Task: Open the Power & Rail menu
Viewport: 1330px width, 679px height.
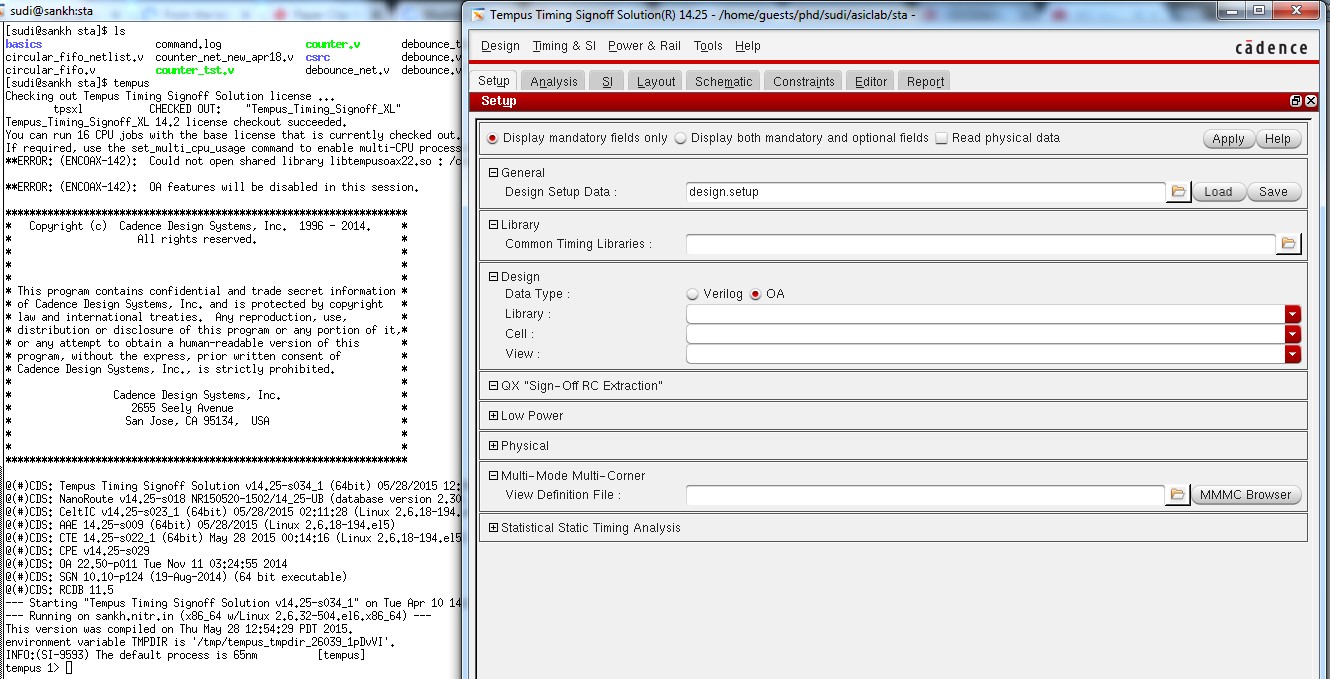Action: click(644, 46)
